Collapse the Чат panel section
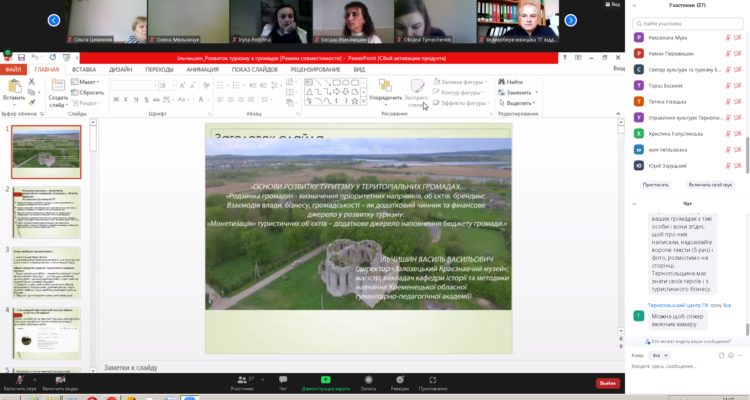The width and height of the screenshot is (750, 400). (635, 203)
